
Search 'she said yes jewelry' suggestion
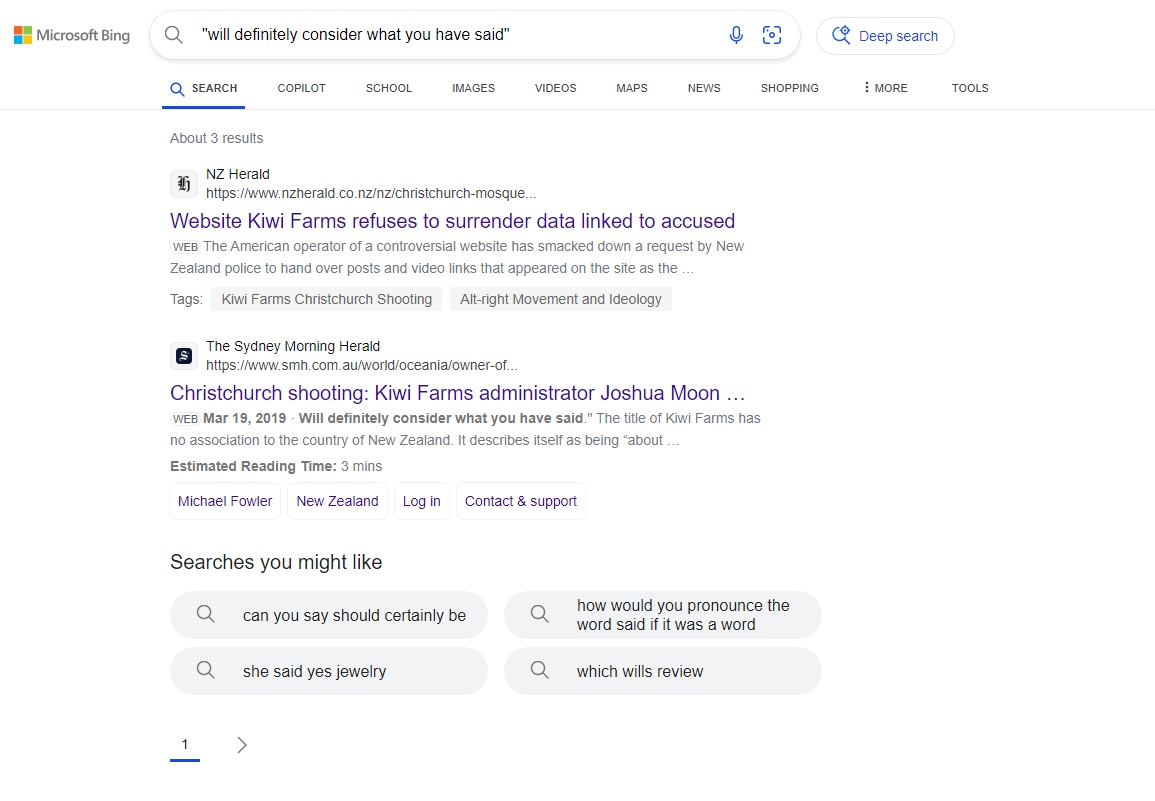coord(329,671)
